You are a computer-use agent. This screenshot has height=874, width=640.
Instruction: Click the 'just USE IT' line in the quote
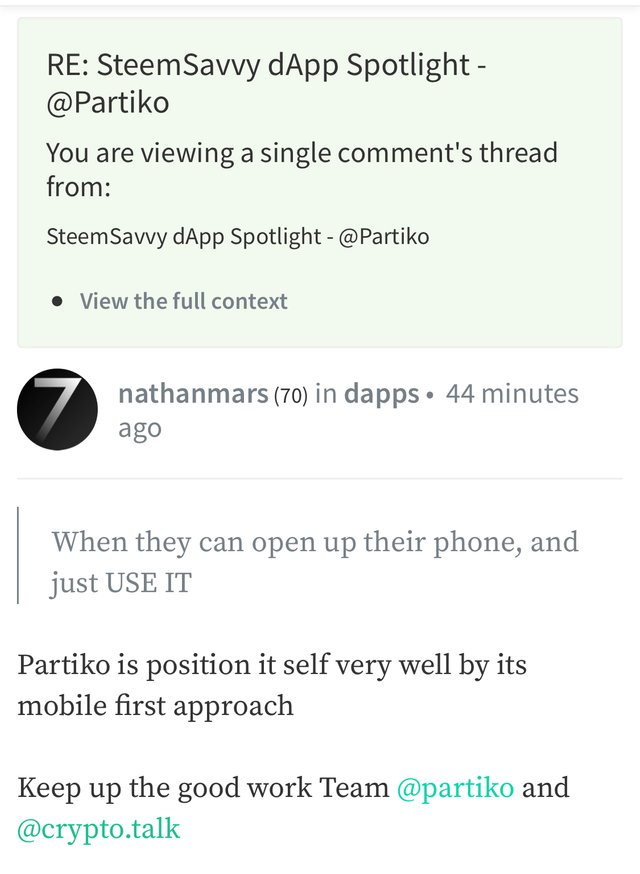coord(121,583)
